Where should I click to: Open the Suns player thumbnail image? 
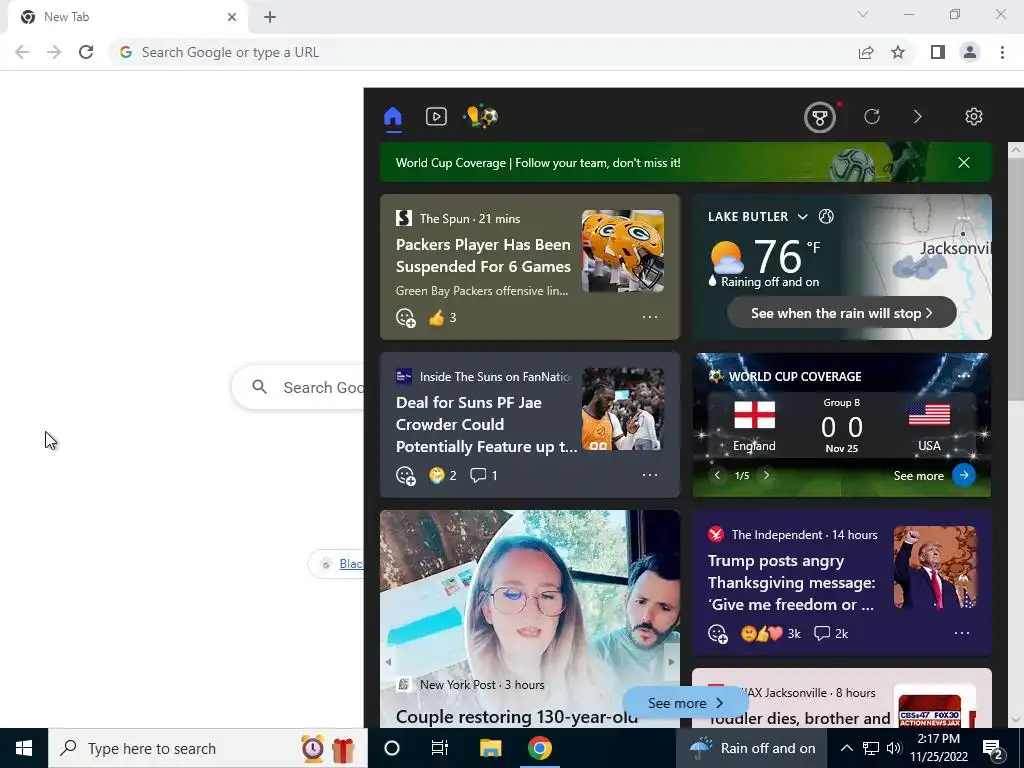tap(623, 409)
